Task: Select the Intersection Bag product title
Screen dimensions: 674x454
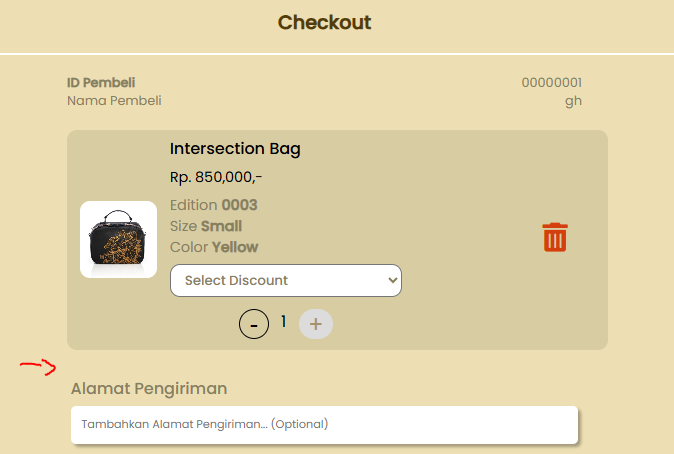Action: tap(235, 149)
